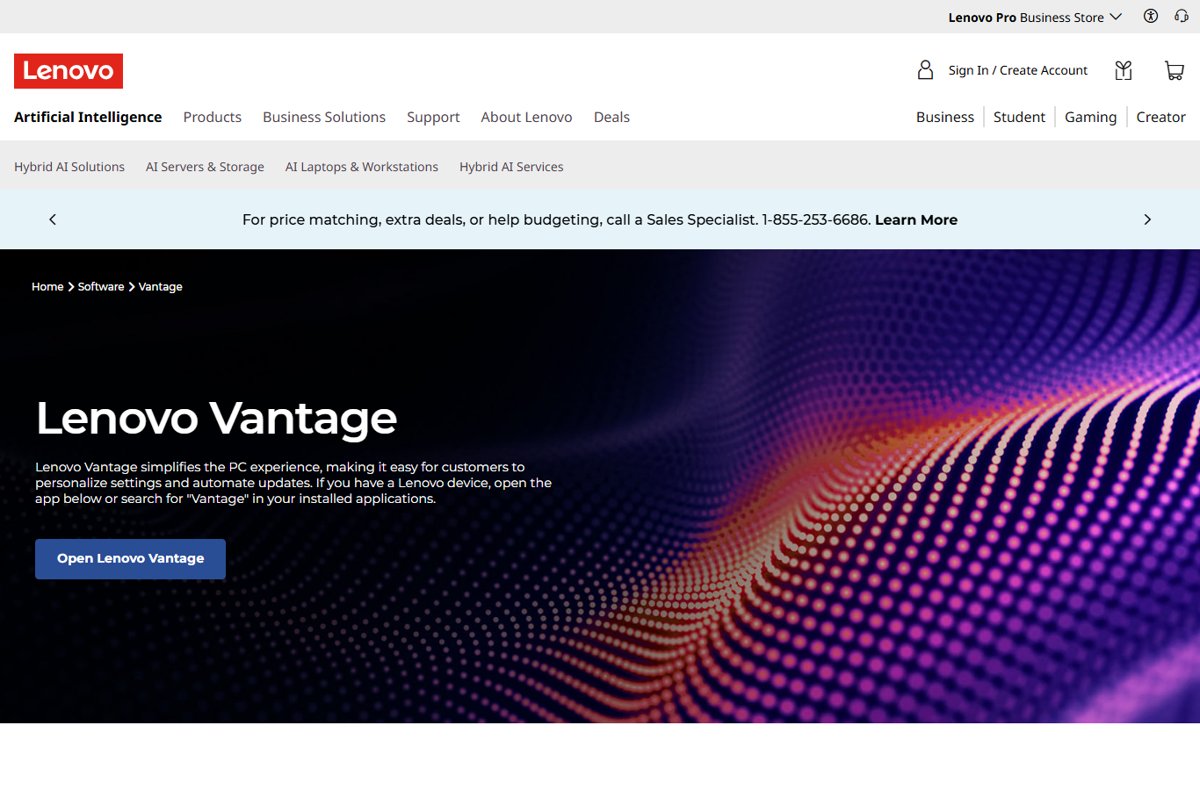Open the Products menu

click(212, 117)
